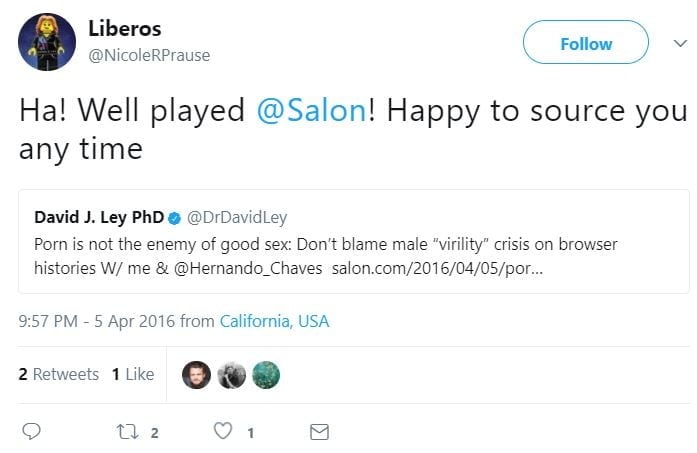Open the California, USA location link
The width and height of the screenshot is (697, 453).
274,321
